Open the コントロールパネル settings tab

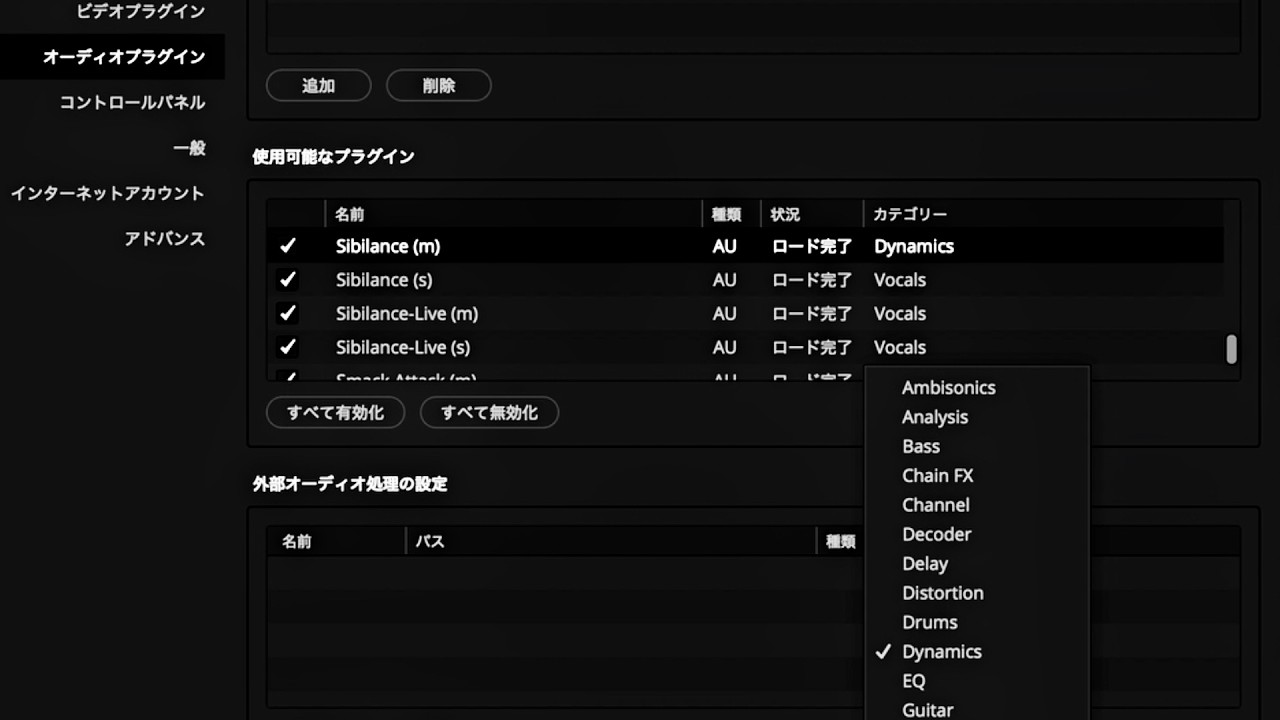(132, 103)
